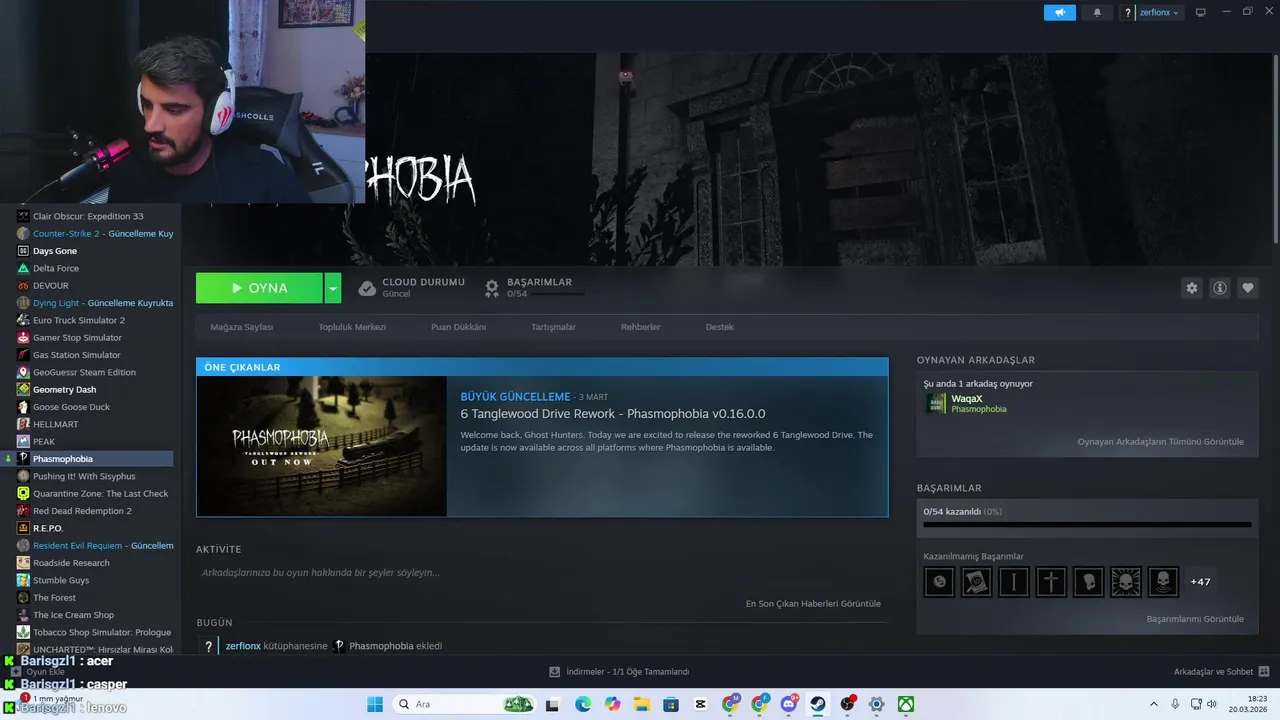
Task: Open En Son Çıkan Haberleri Görüntüle link
Action: click(x=813, y=604)
